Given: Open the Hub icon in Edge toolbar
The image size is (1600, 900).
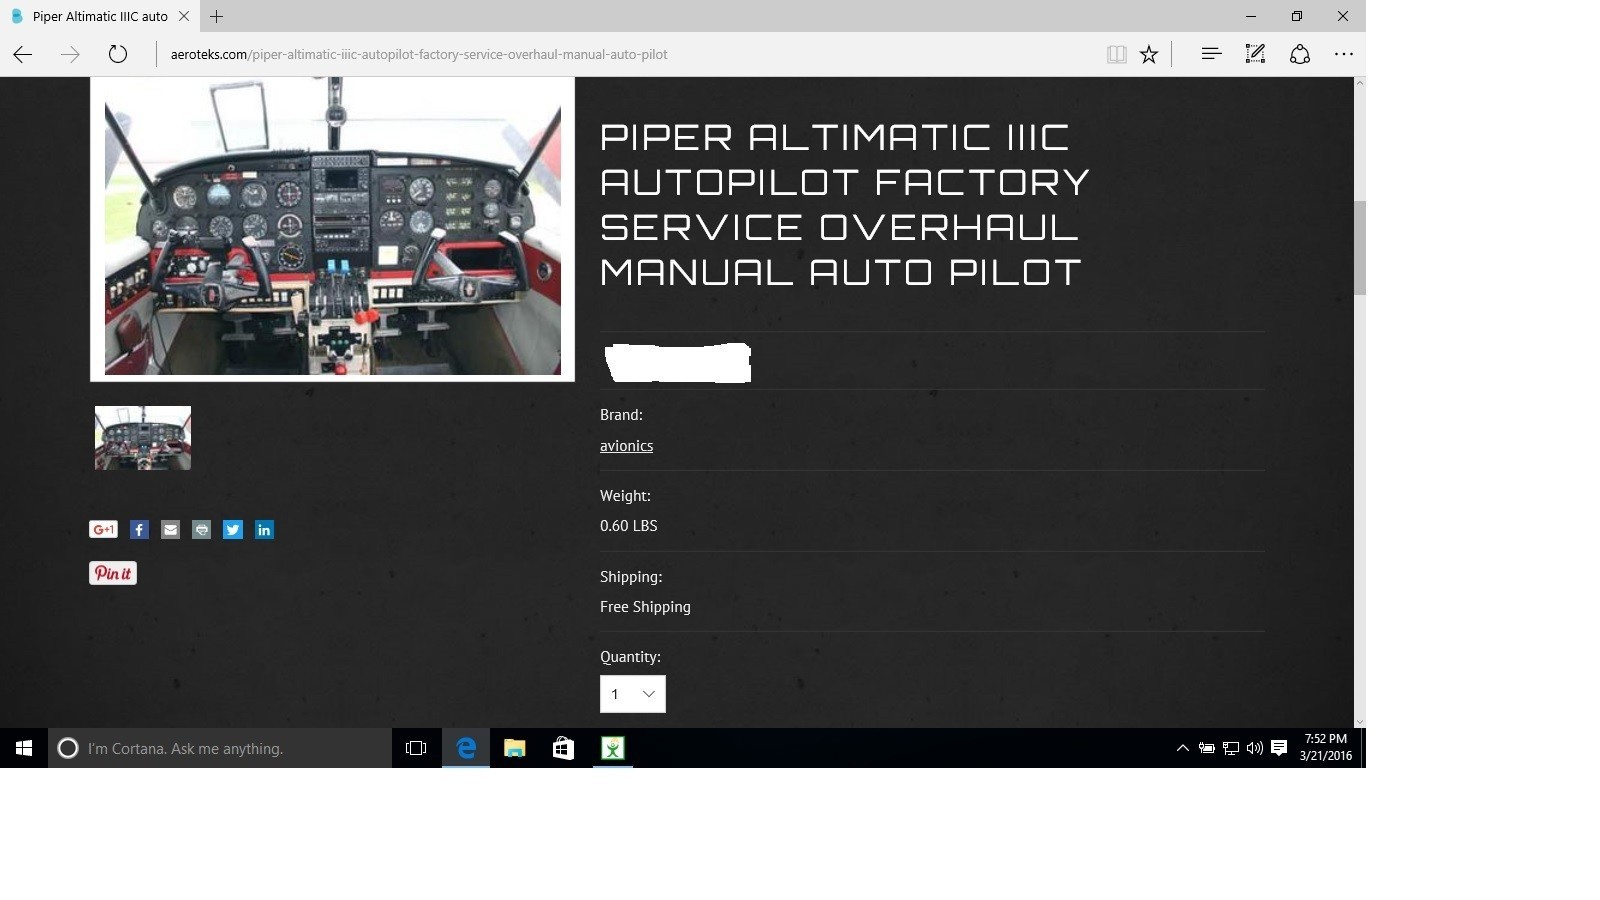Looking at the screenshot, I should coord(1210,54).
